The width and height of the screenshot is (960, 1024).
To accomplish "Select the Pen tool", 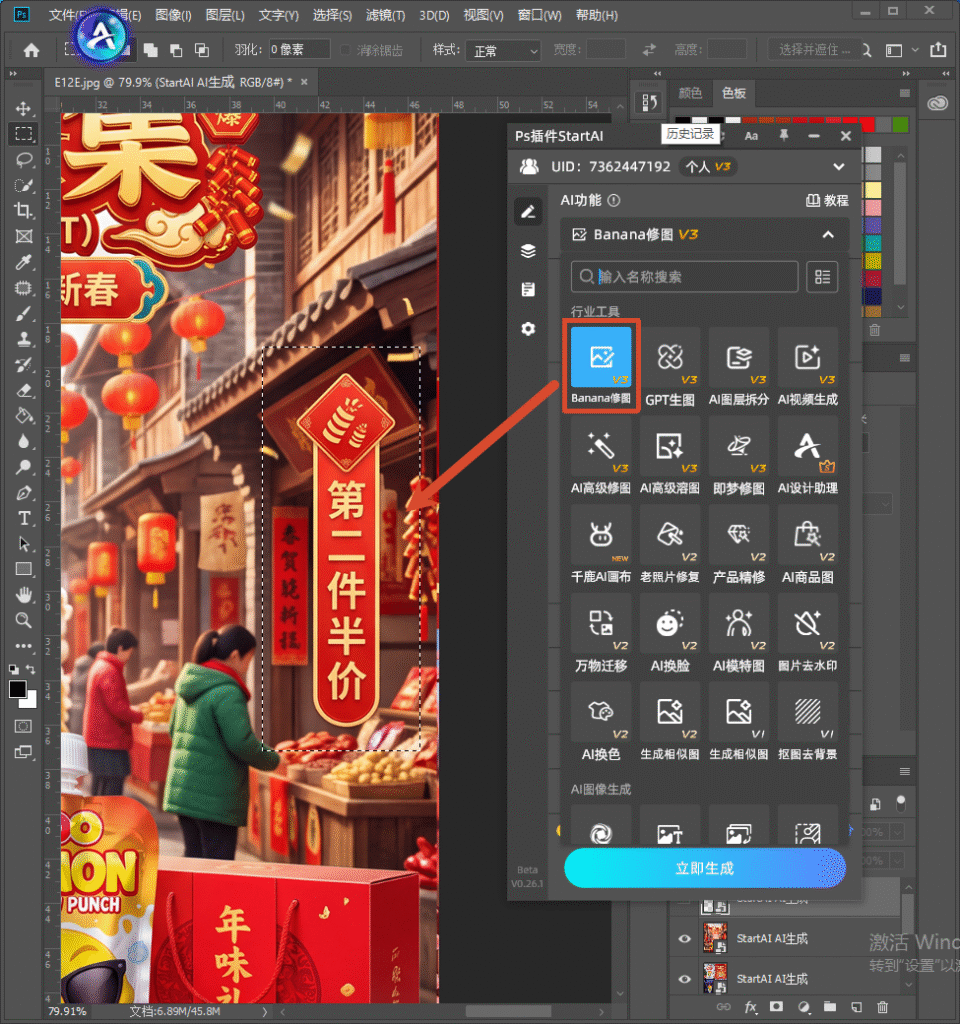I will click(x=24, y=493).
